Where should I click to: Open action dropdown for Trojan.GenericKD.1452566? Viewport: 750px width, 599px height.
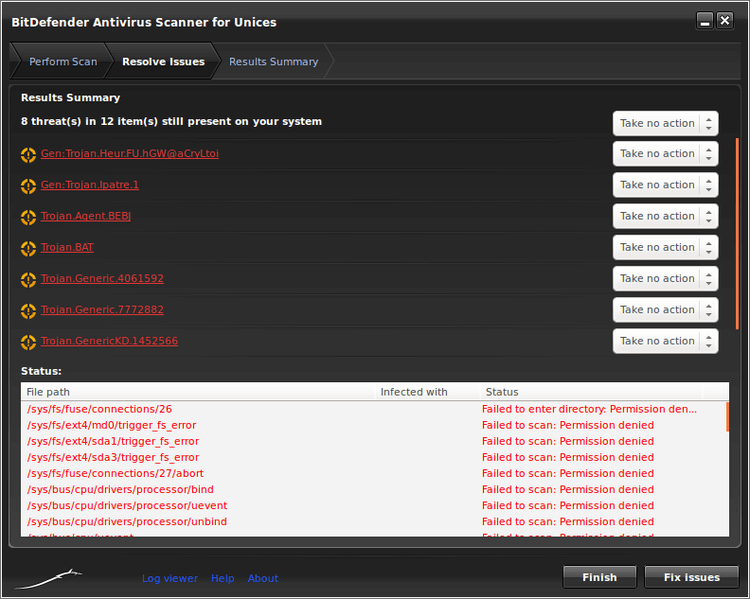click(x=665, y=341)
